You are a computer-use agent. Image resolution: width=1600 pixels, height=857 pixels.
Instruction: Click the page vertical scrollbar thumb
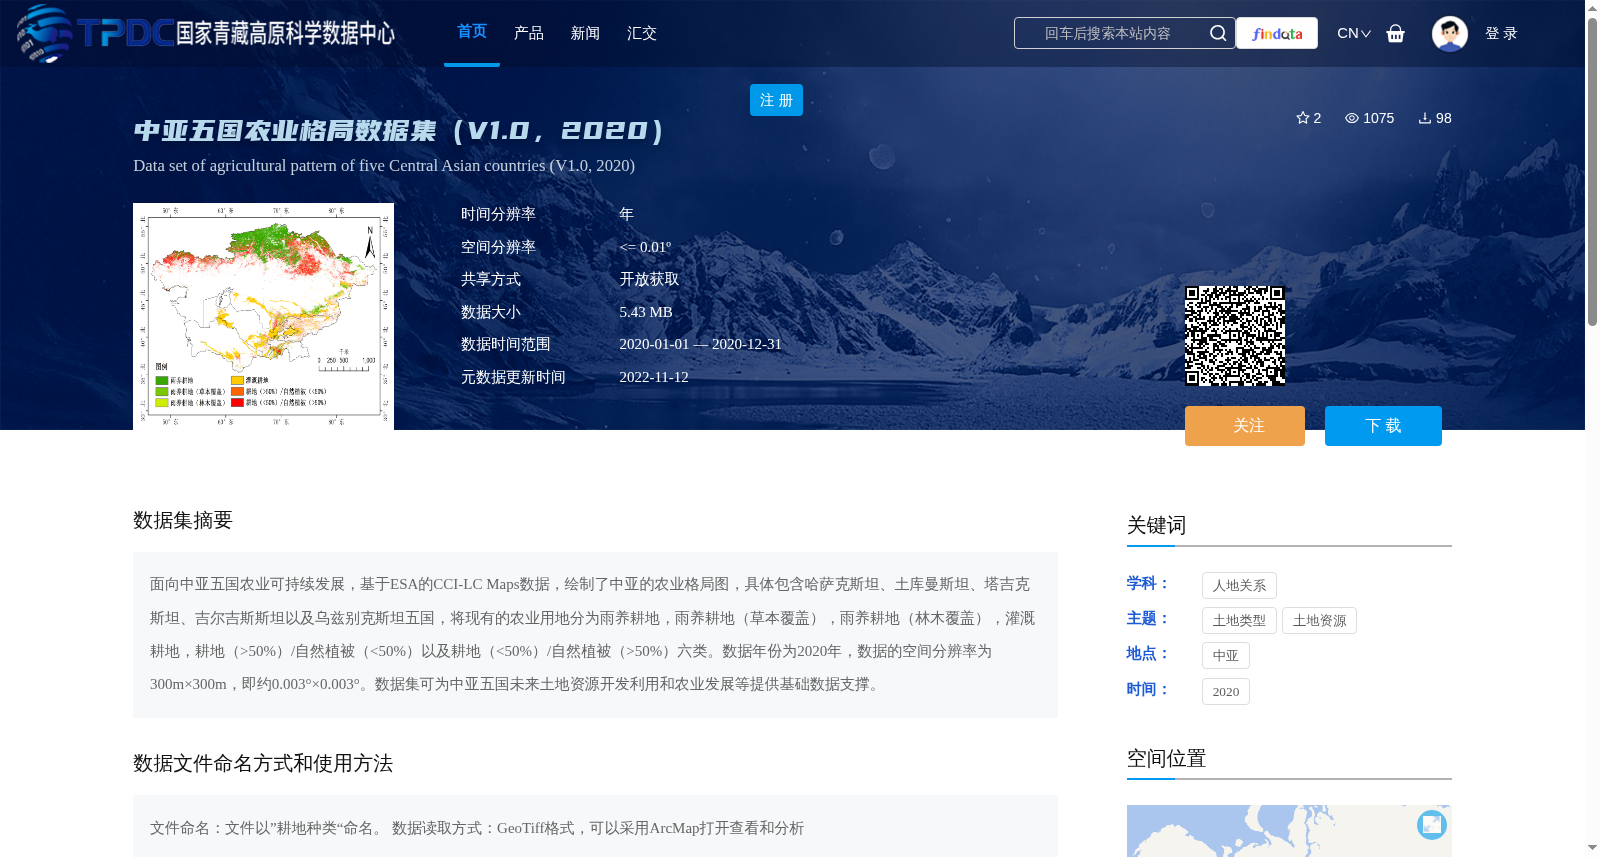(x=1592, y=170)
